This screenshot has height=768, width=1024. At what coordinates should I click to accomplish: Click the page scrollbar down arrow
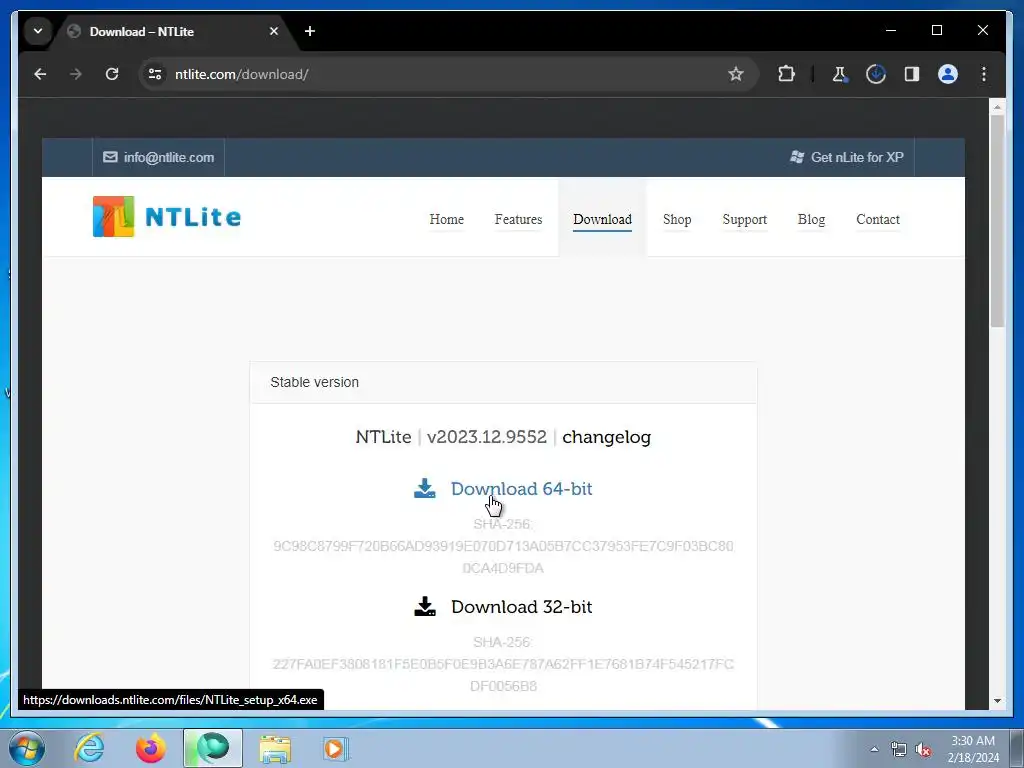[x=997, y=701]
